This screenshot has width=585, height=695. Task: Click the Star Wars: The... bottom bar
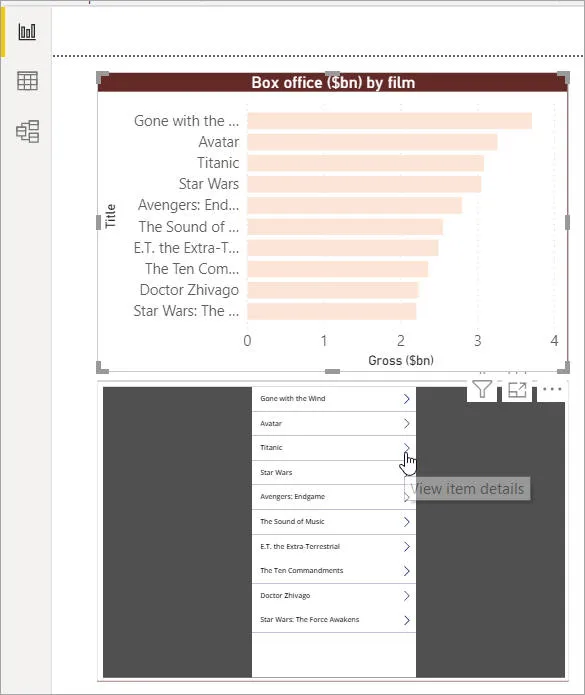tap(332, 311)
